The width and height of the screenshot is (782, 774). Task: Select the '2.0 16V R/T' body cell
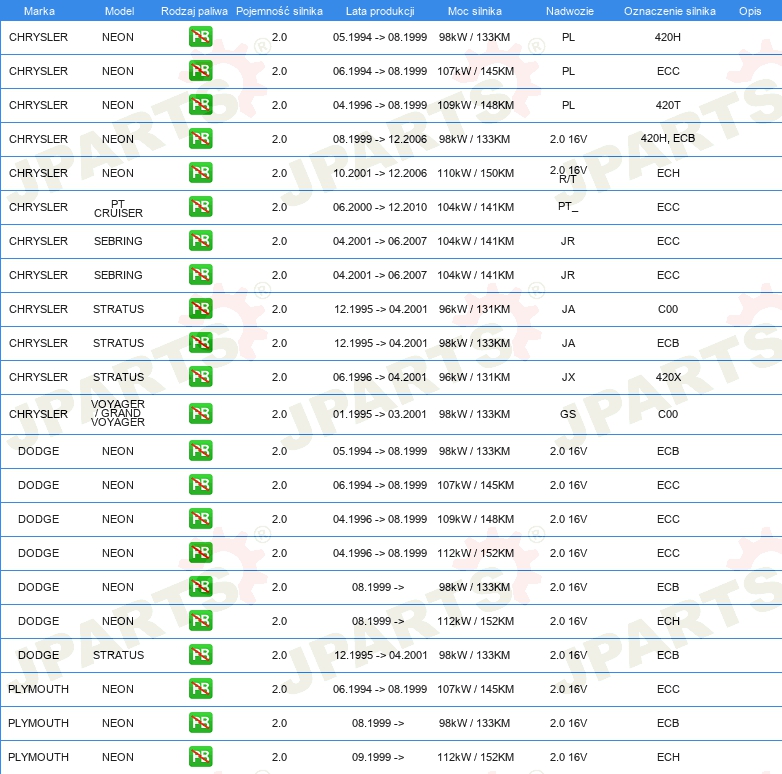568,174
